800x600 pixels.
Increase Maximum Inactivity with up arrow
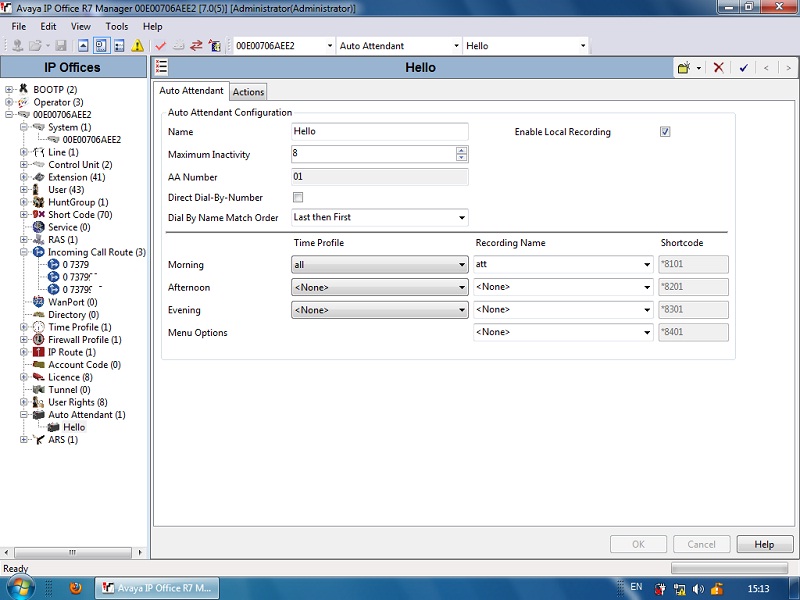coord(461,151)
